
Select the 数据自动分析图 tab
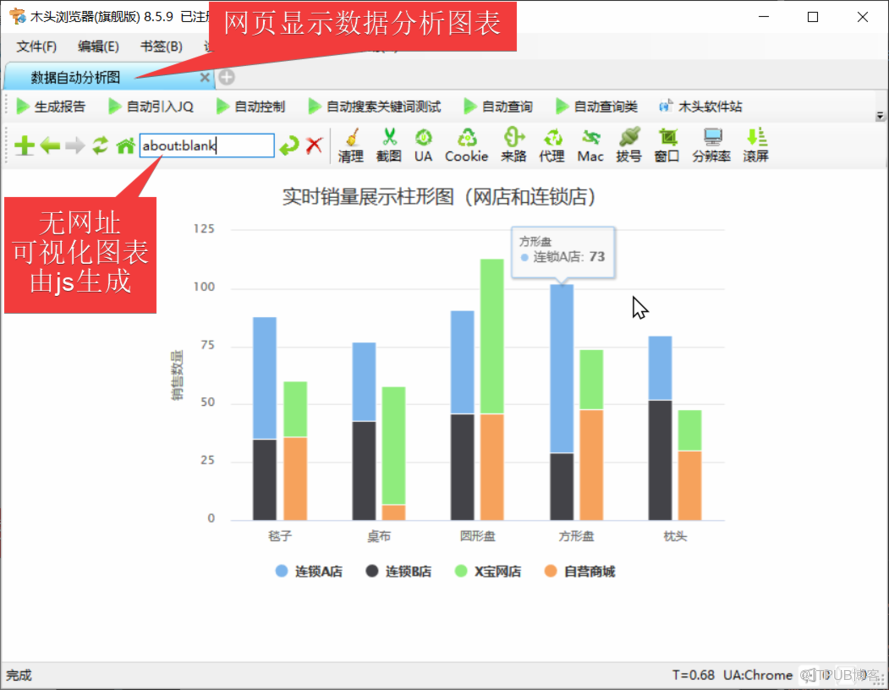tap(108, 77)
